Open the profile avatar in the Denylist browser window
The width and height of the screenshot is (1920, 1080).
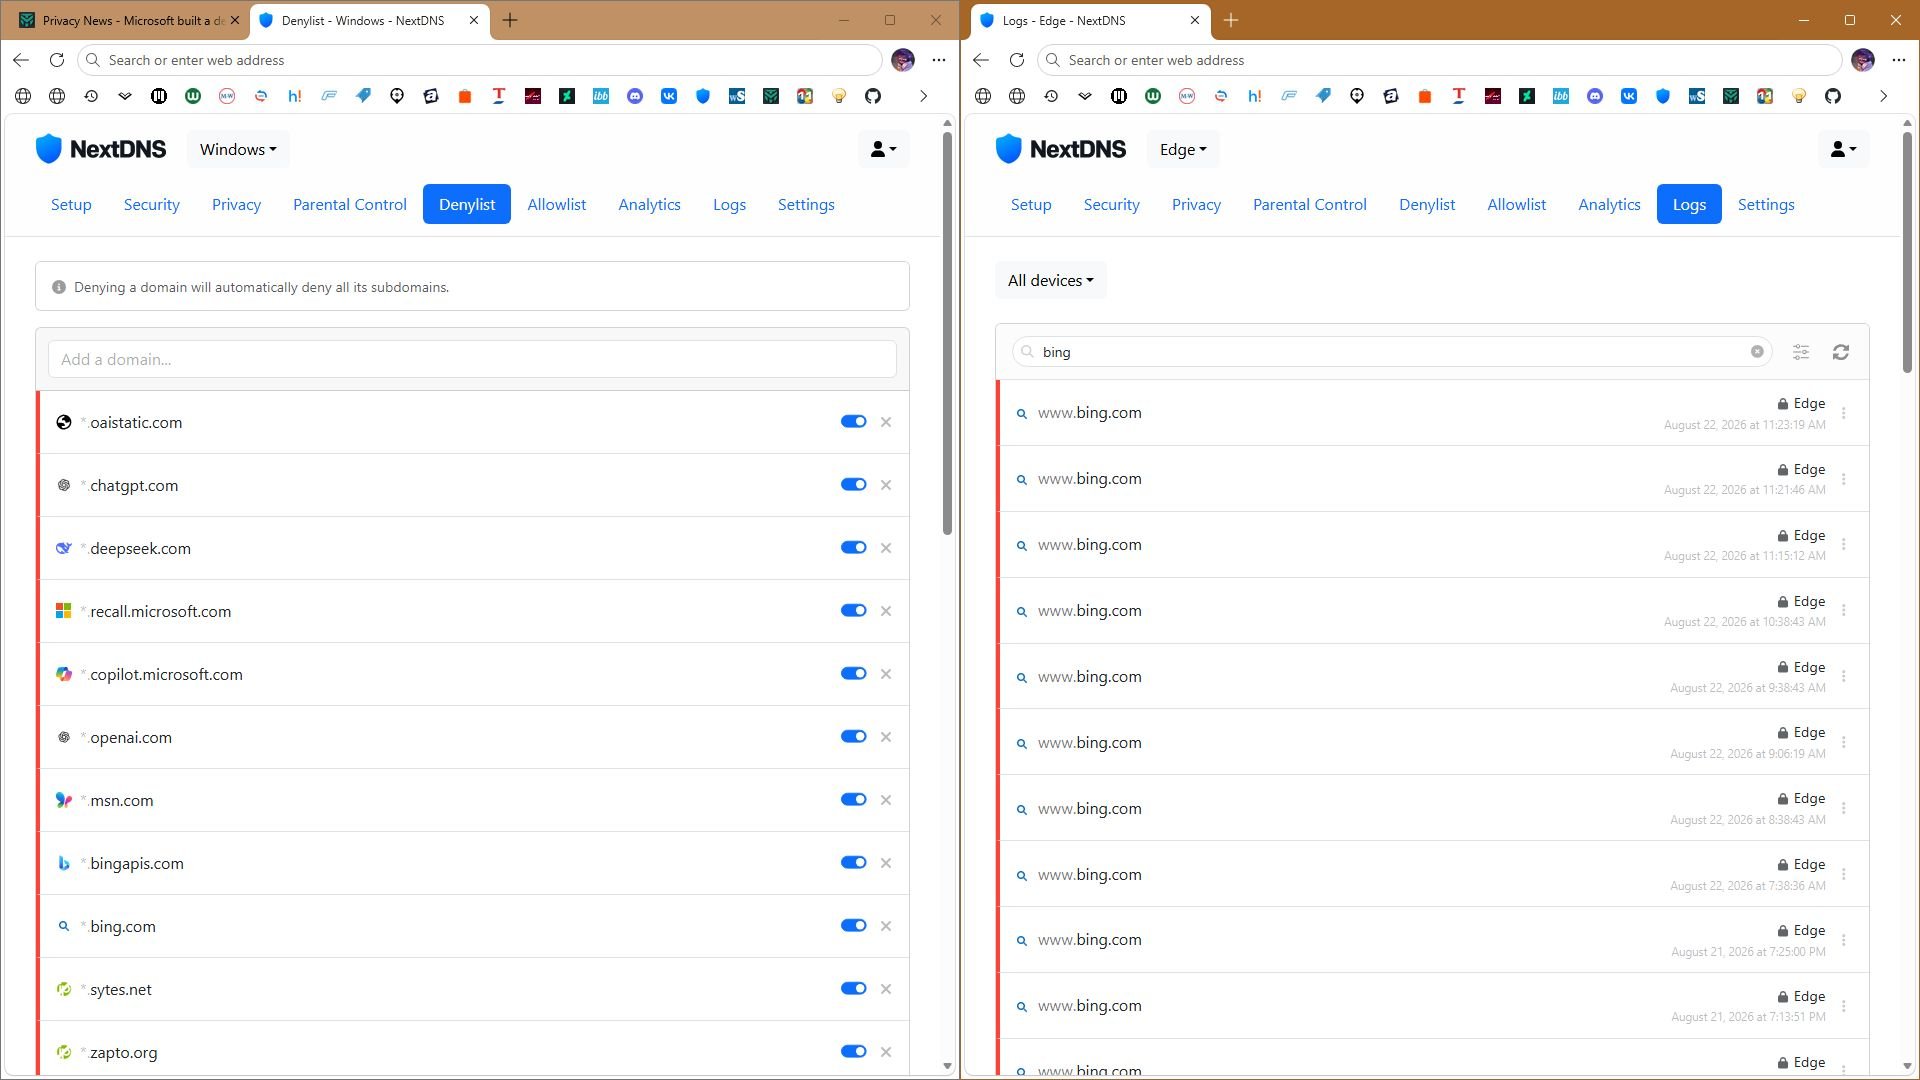pyautogui.click(x=903, y=60)
